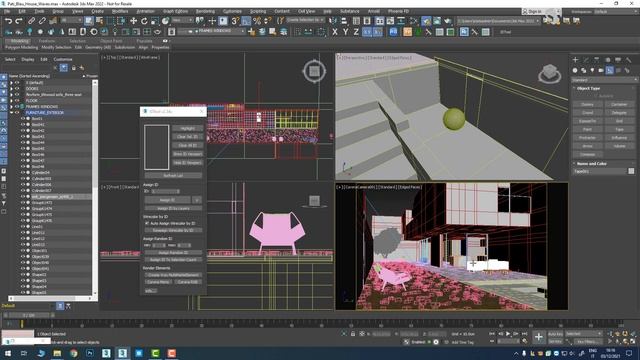The height and width of the screenshot is (360, 640).
Task: Activate the Select and Scale tool
Action: click(155, 21)
